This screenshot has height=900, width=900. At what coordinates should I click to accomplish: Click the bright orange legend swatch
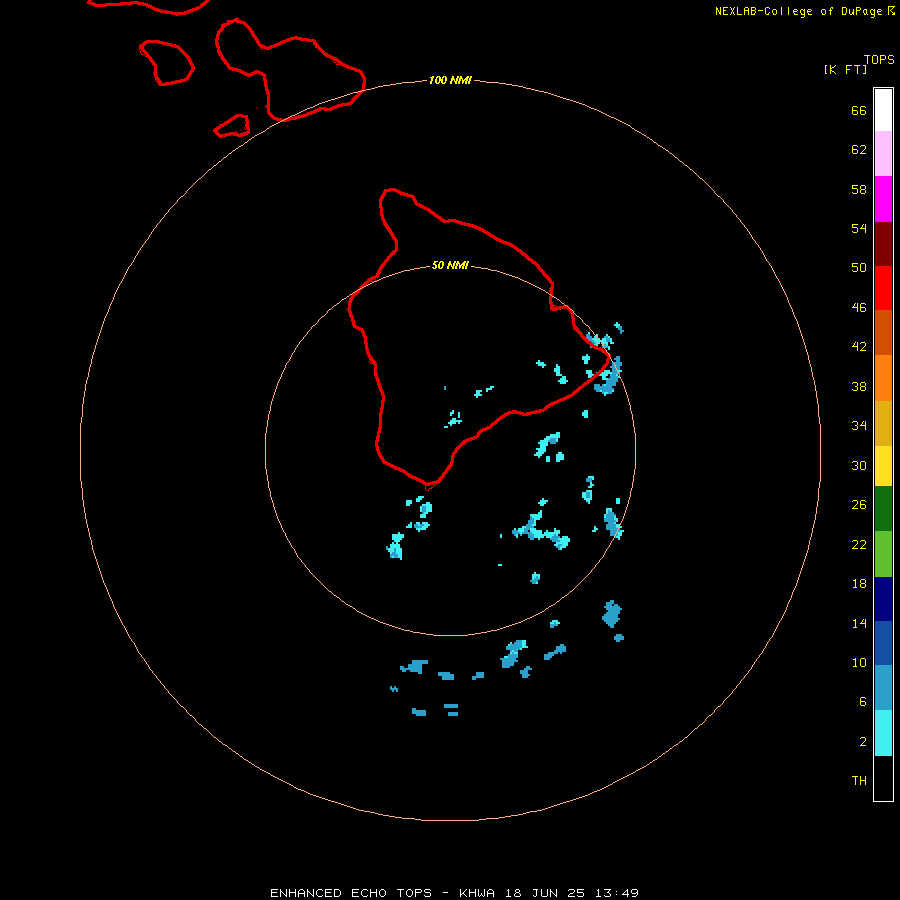point(883,378)
